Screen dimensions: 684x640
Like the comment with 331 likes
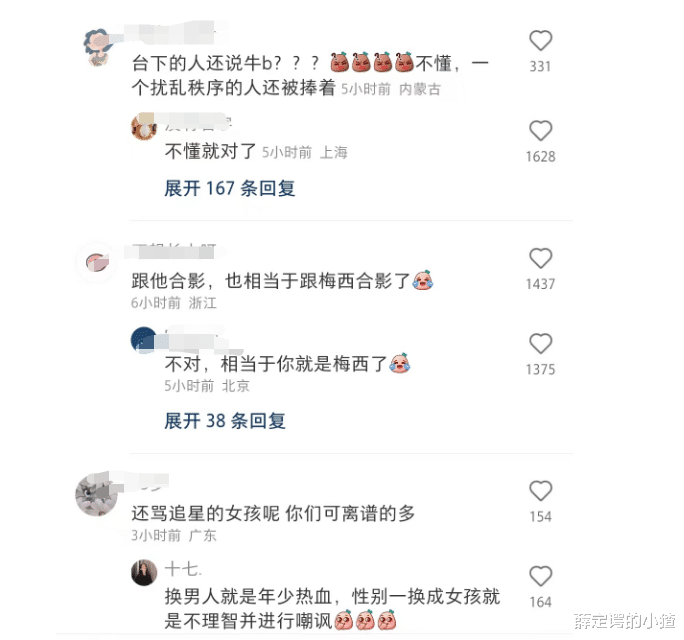(540, 41)
